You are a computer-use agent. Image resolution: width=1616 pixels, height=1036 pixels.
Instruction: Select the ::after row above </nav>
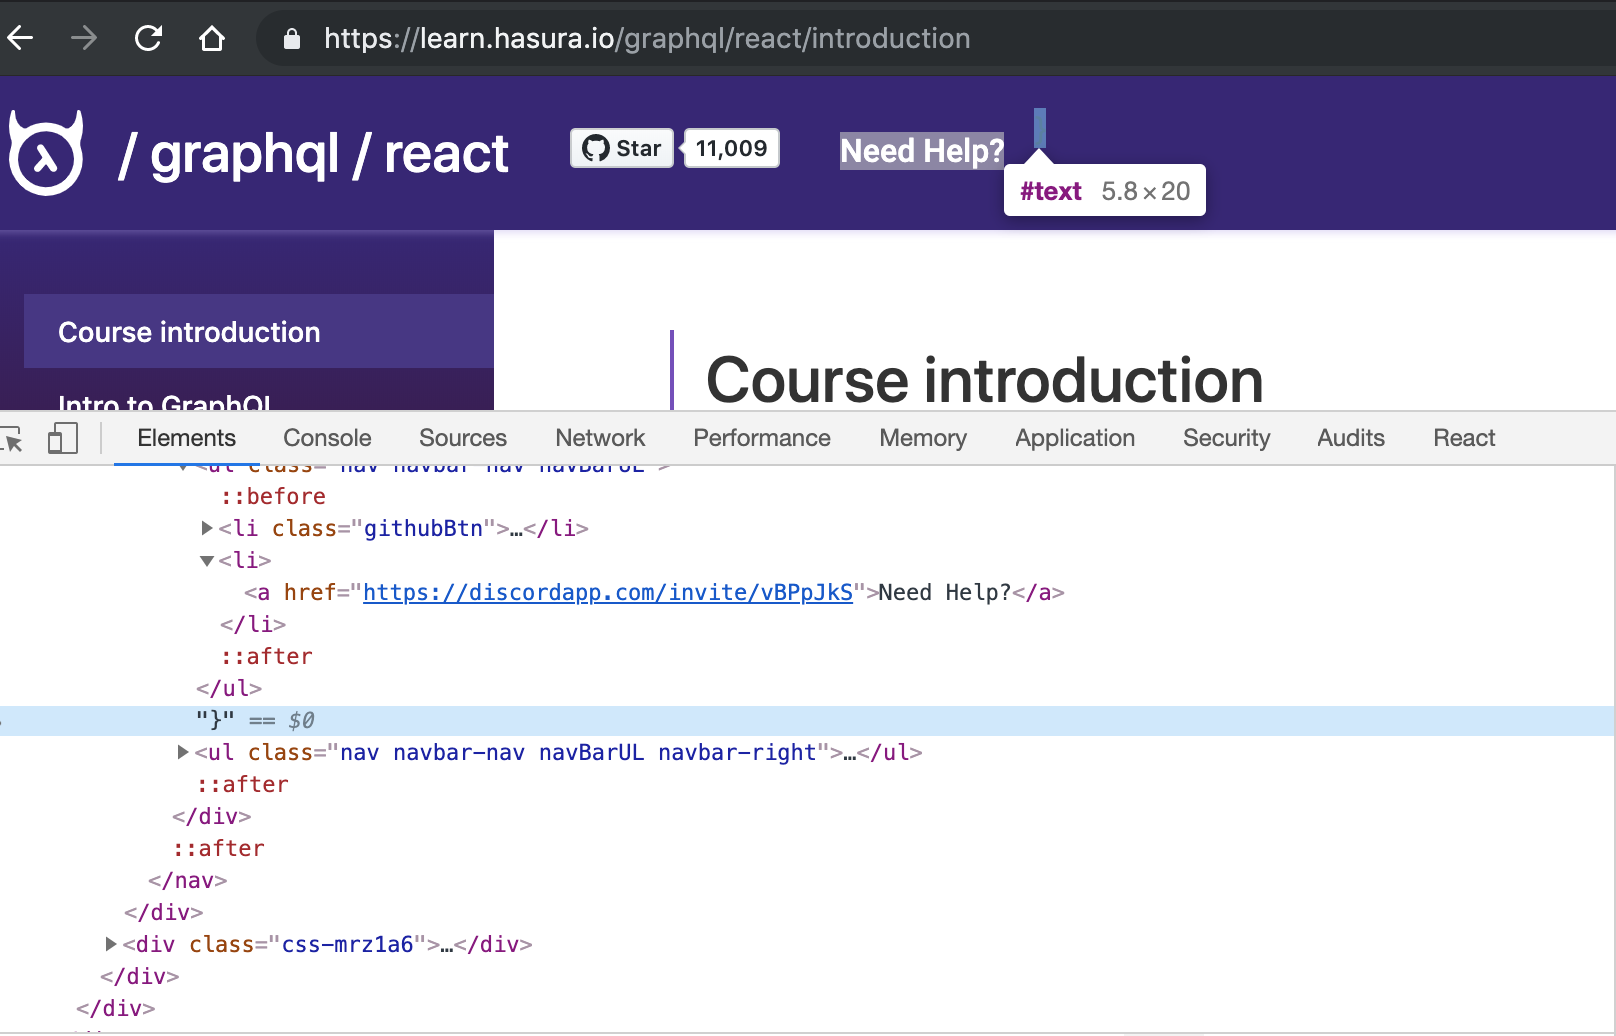click(x=808, y=848)
